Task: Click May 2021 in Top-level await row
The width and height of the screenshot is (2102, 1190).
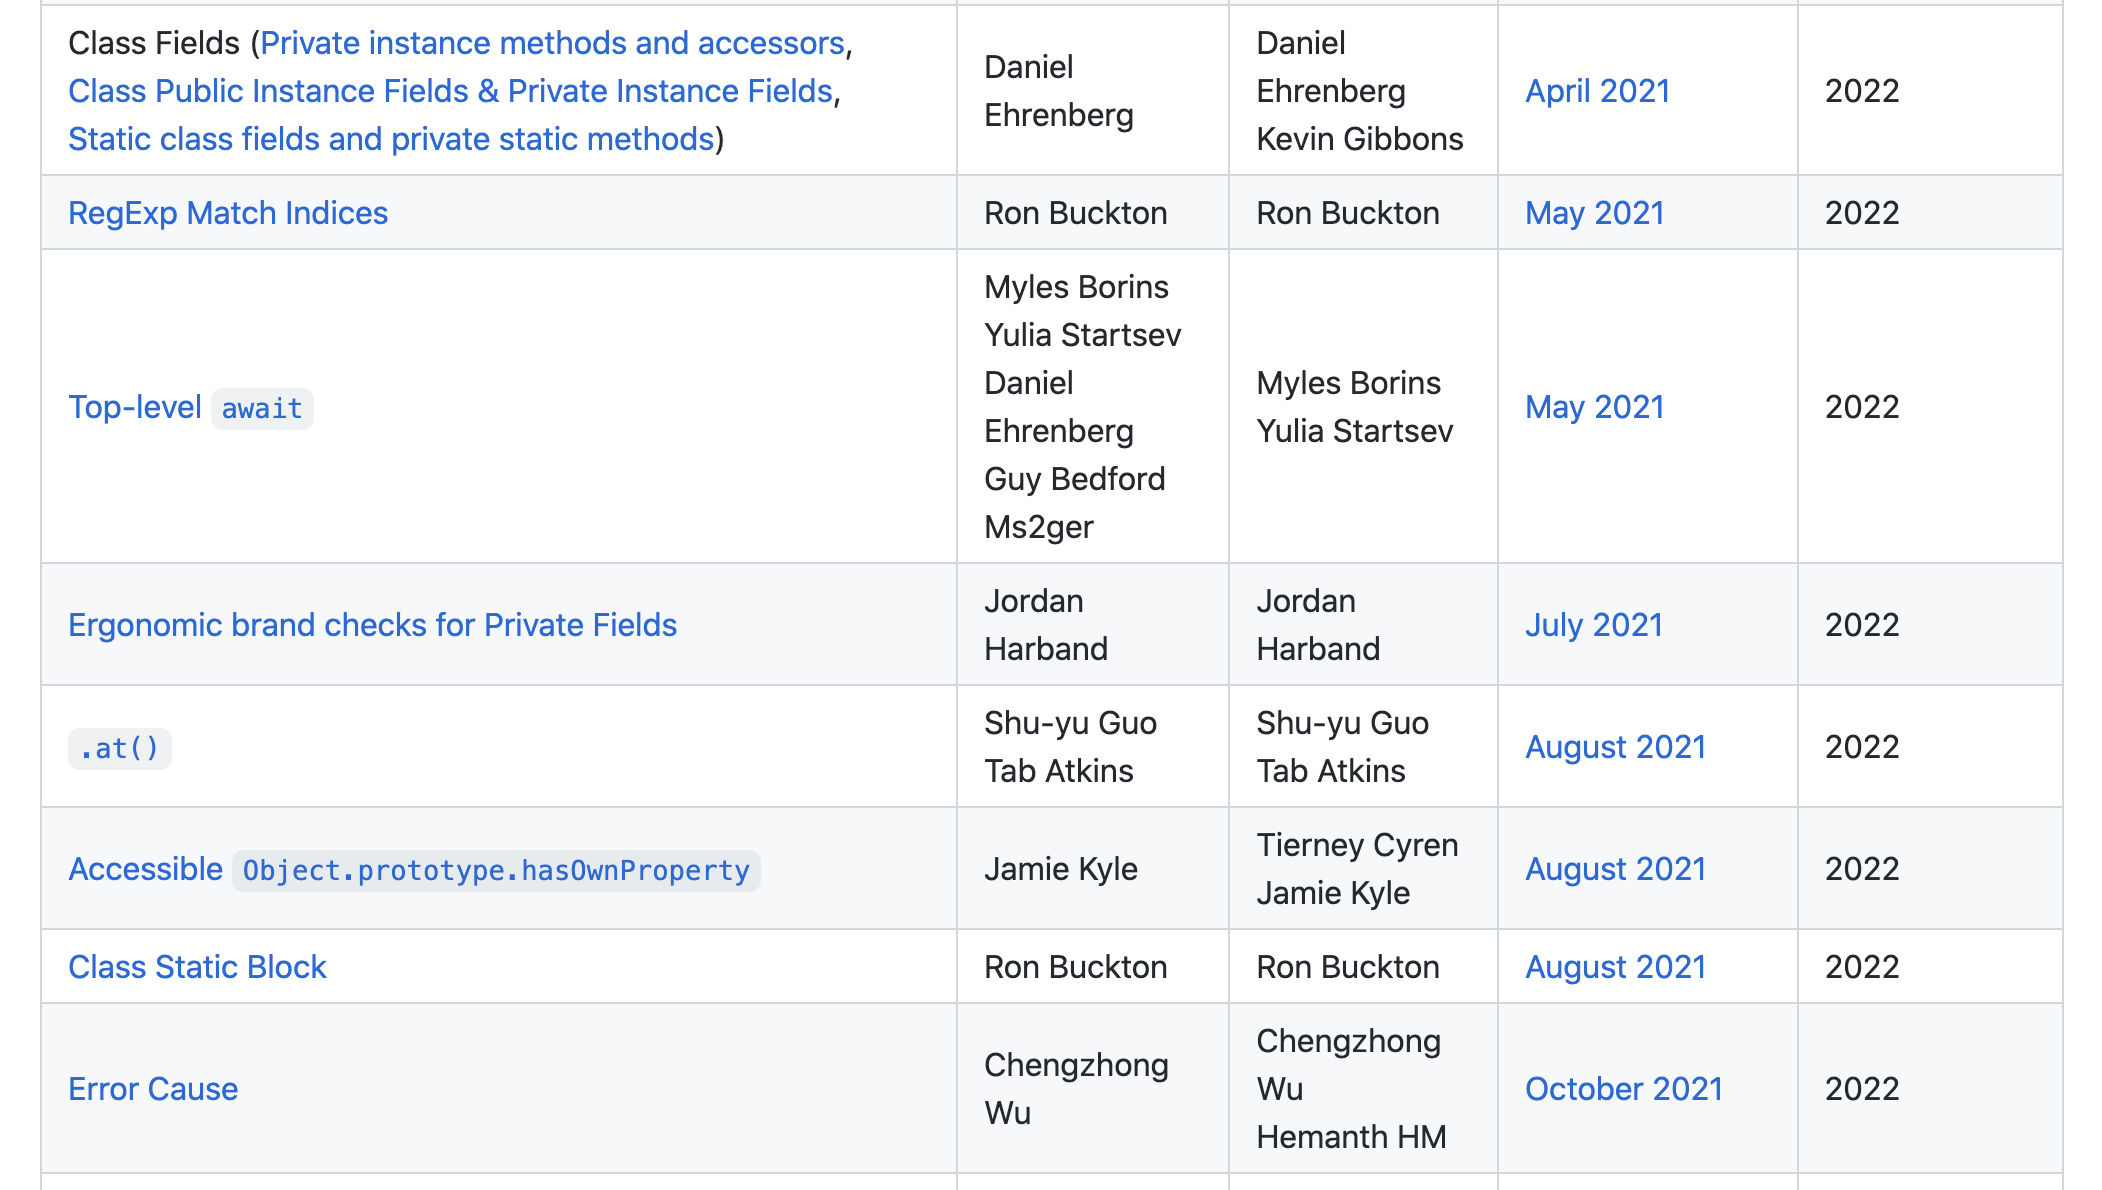Action: 1594,407
